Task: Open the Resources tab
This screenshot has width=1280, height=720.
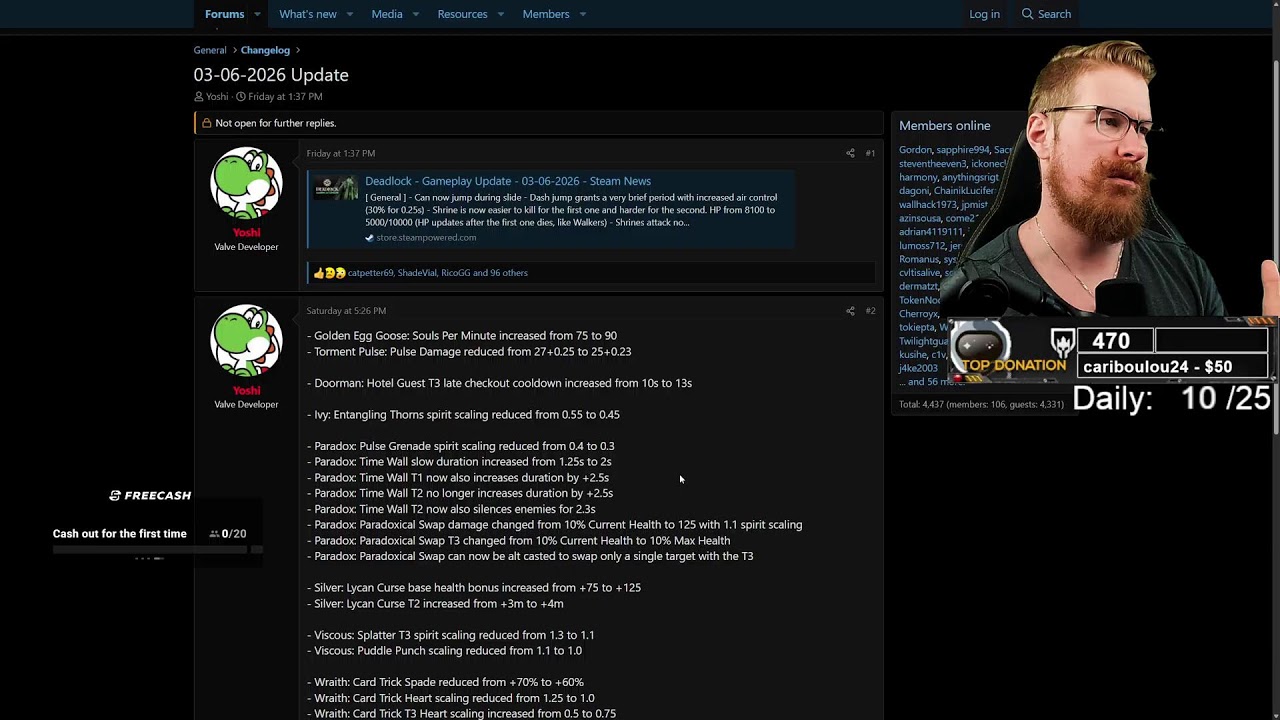Action: click(x=462, y=14)
